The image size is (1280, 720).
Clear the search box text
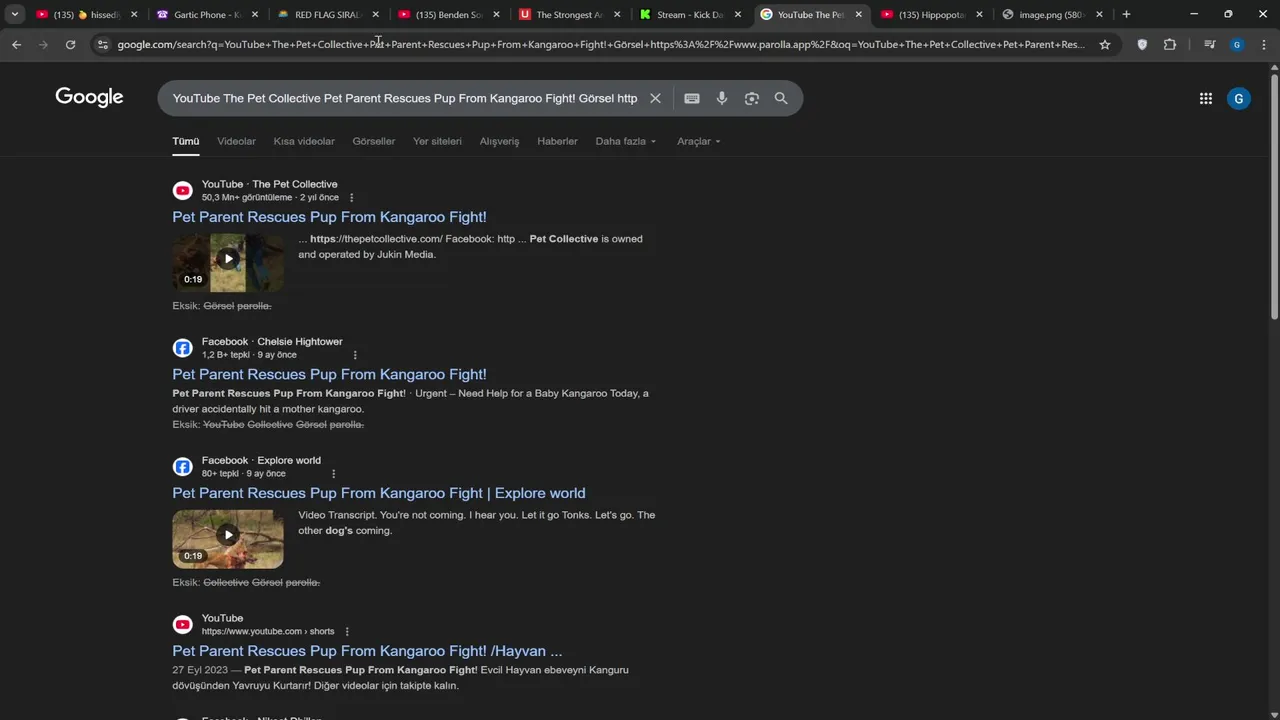[x=655, y=98]
